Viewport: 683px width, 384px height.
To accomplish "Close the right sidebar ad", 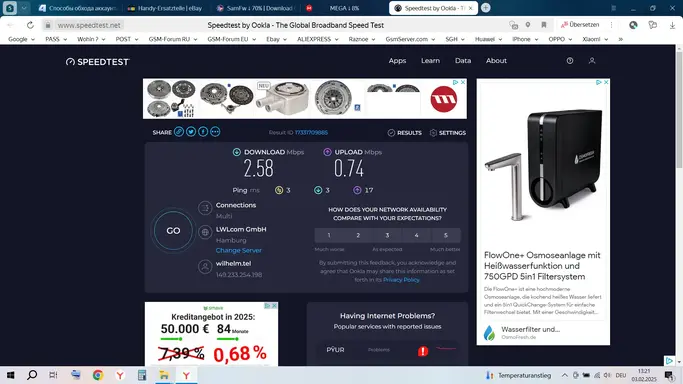I will tap(606, 82).
